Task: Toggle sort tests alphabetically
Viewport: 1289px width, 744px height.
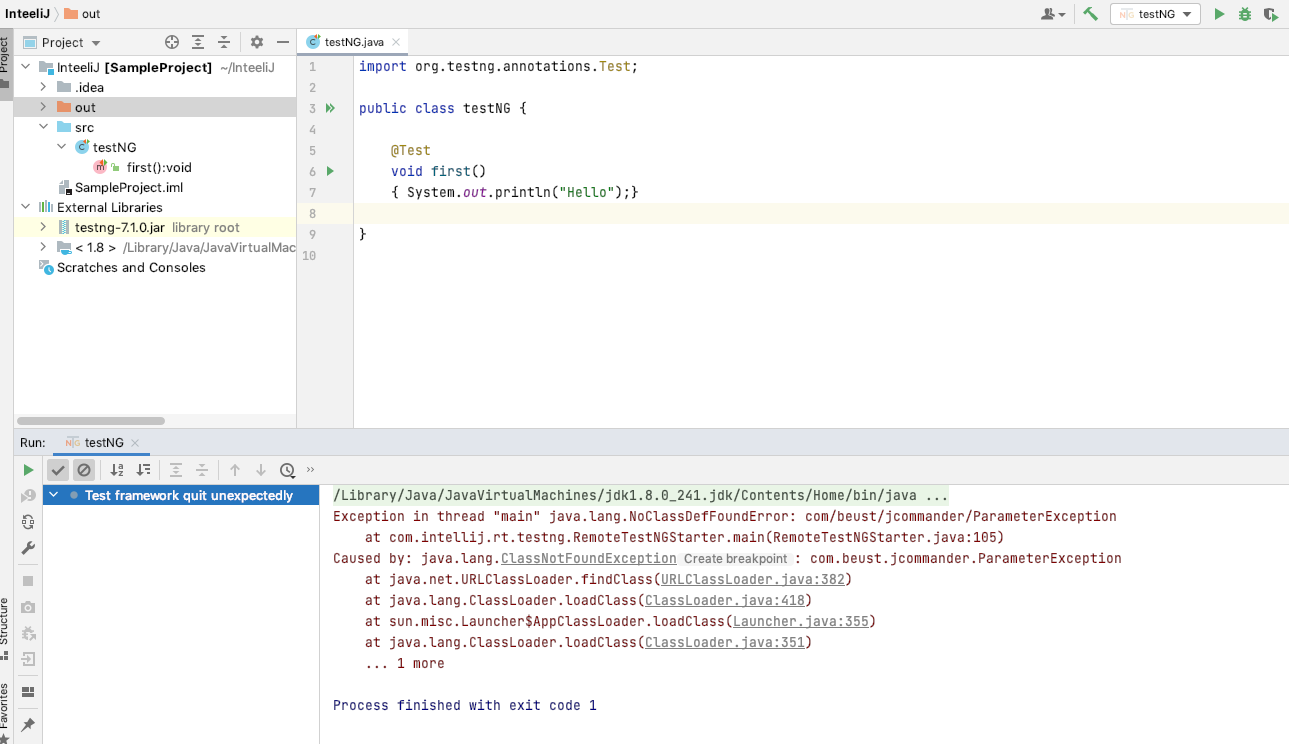Action: (117, 470)
